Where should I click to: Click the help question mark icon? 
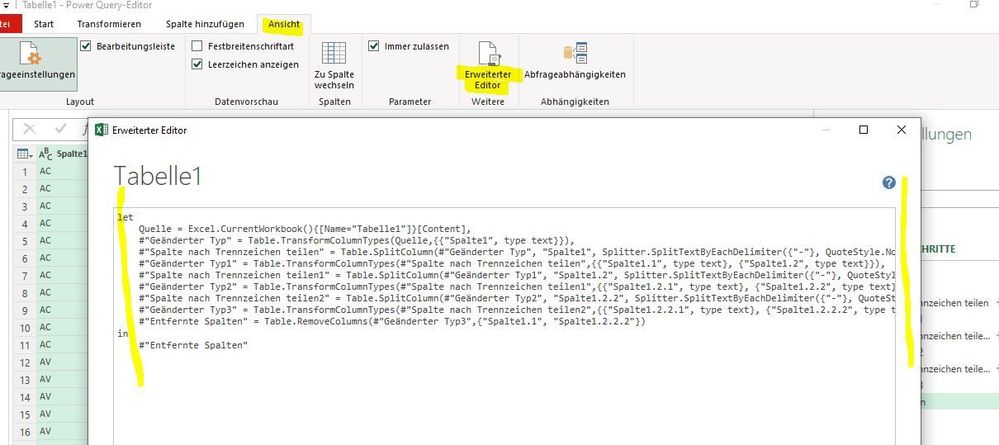(889, 183)
